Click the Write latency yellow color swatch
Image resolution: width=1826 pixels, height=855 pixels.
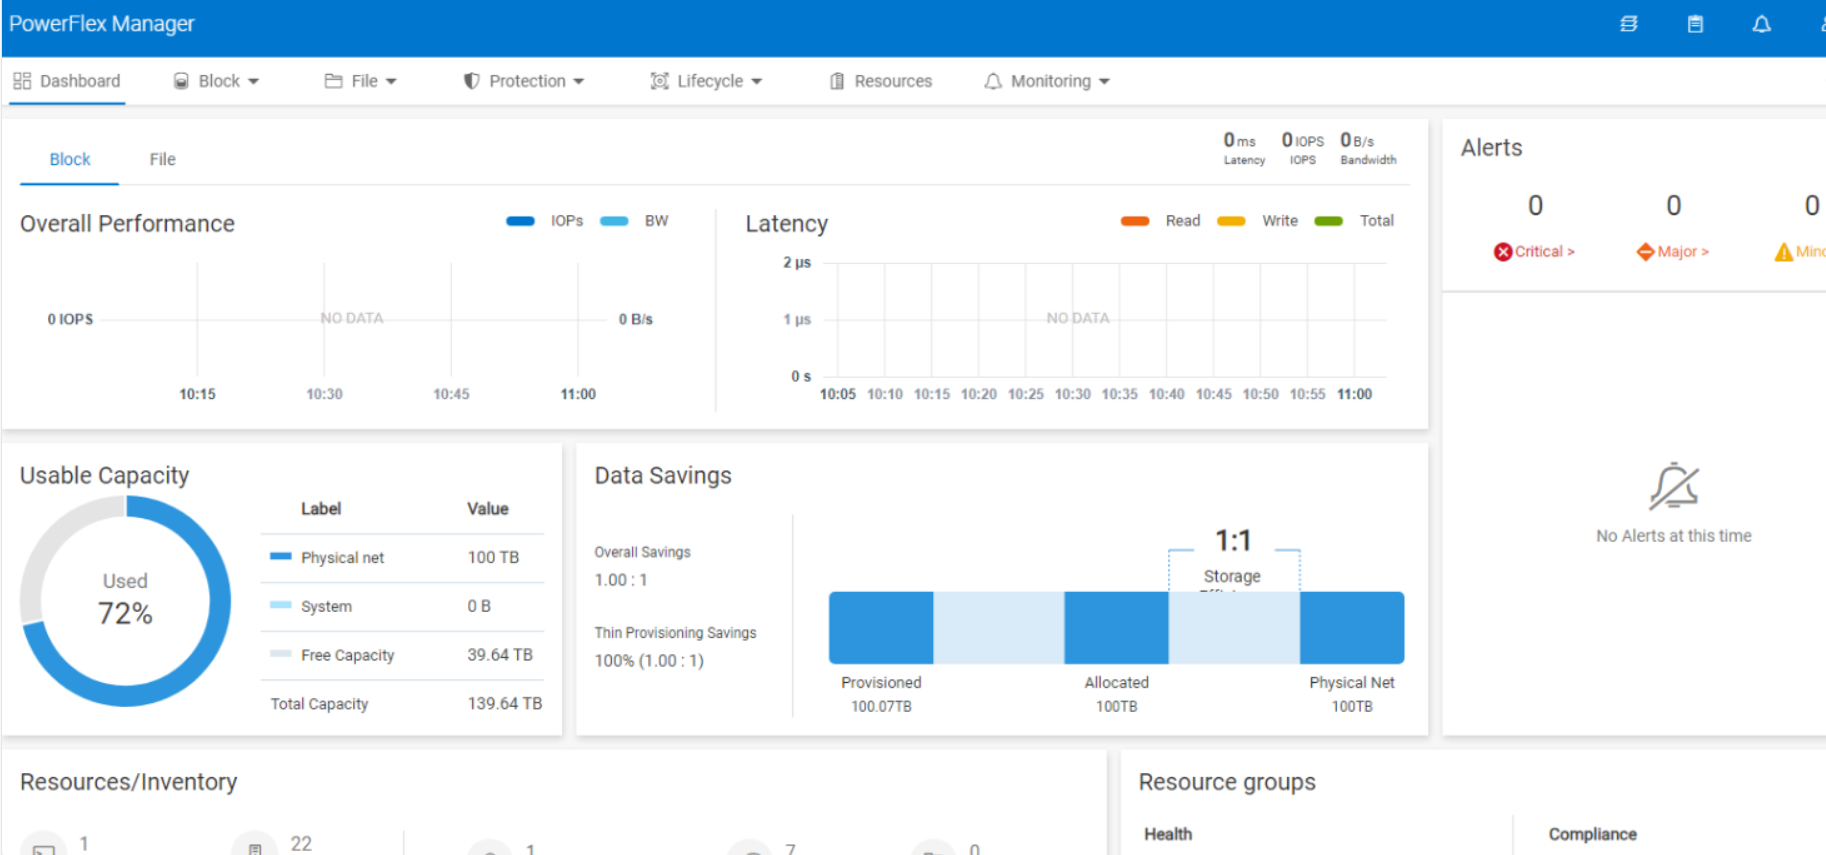1231,221
